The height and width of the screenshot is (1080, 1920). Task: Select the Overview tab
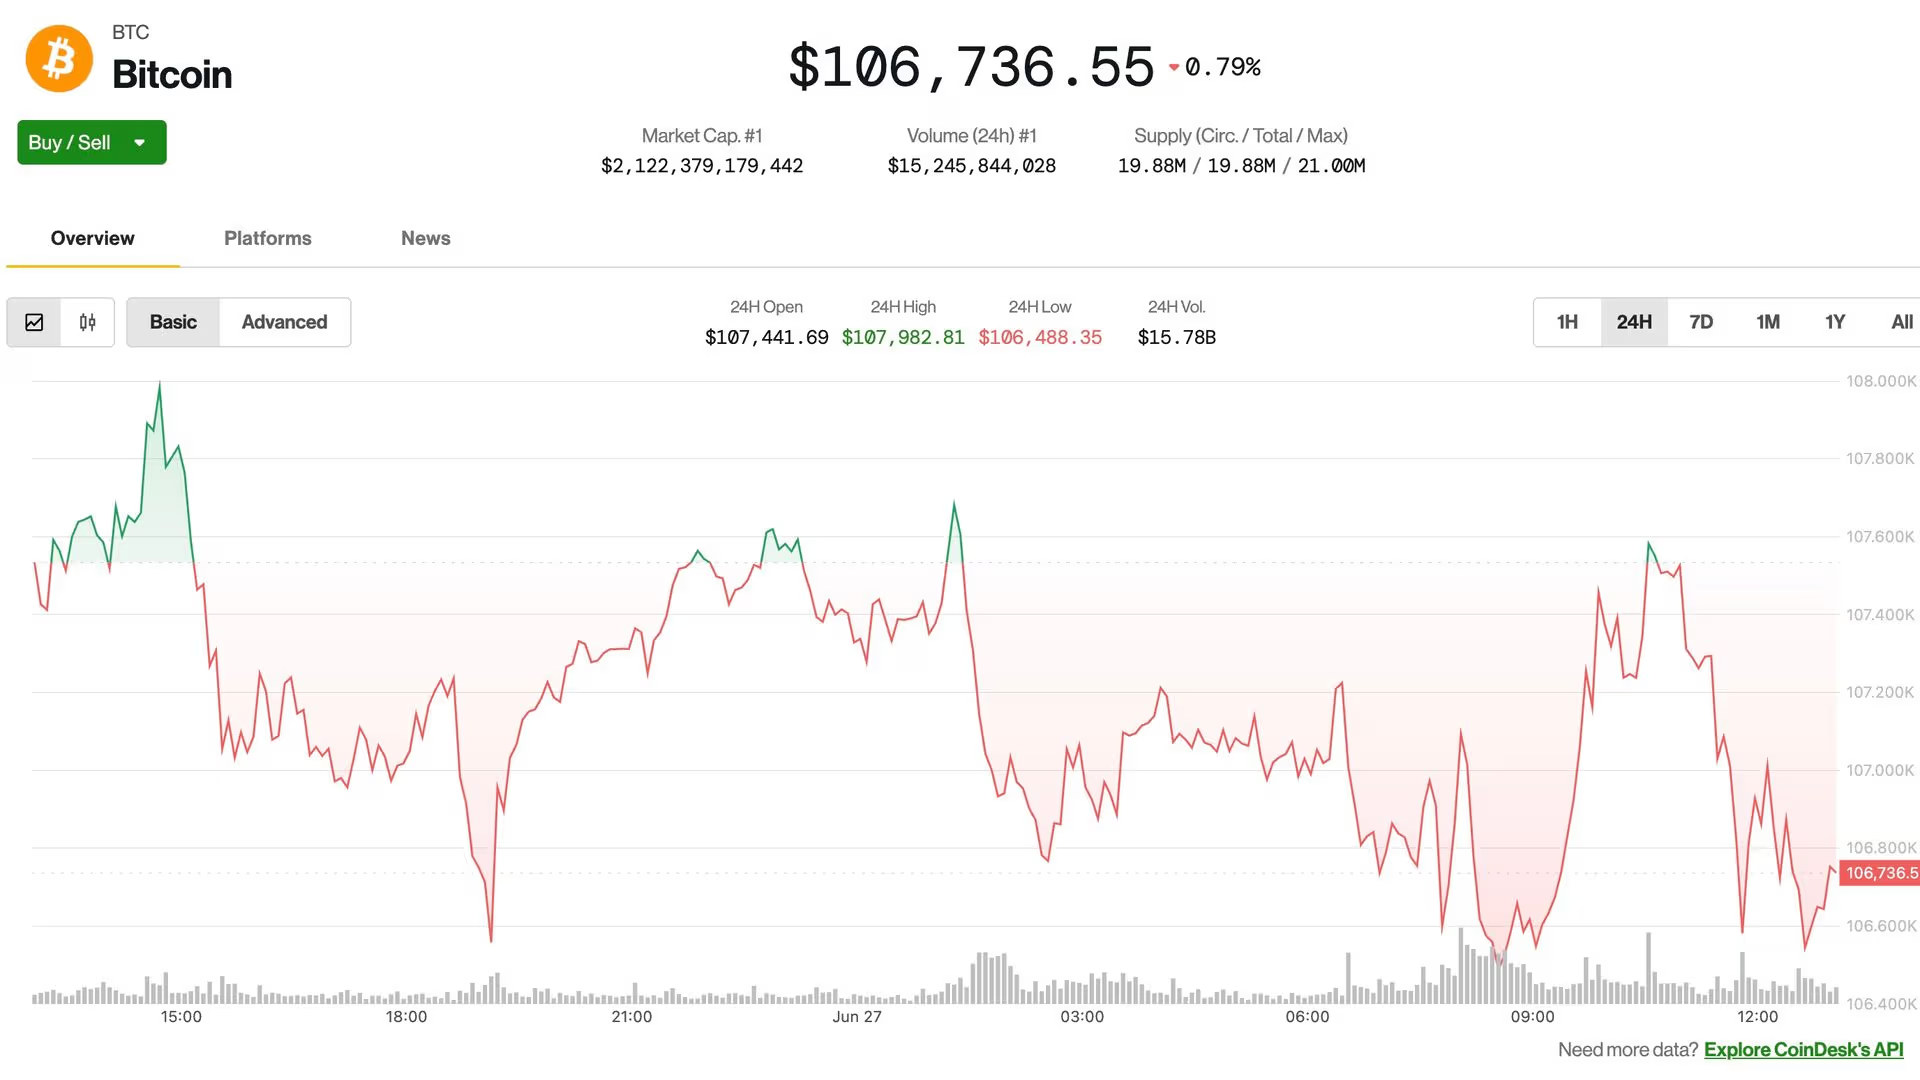(92, 238)
